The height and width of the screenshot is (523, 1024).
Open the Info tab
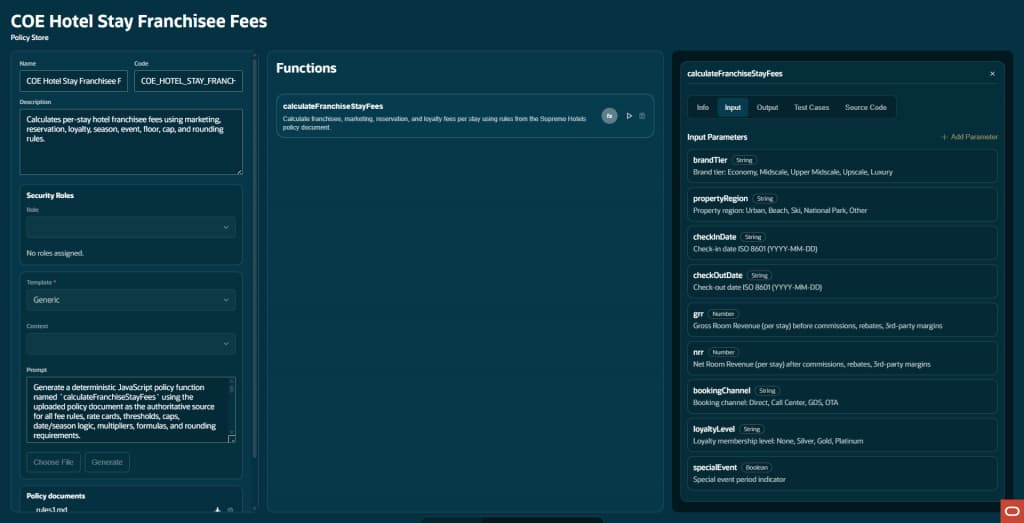click(x=703, y=108)
